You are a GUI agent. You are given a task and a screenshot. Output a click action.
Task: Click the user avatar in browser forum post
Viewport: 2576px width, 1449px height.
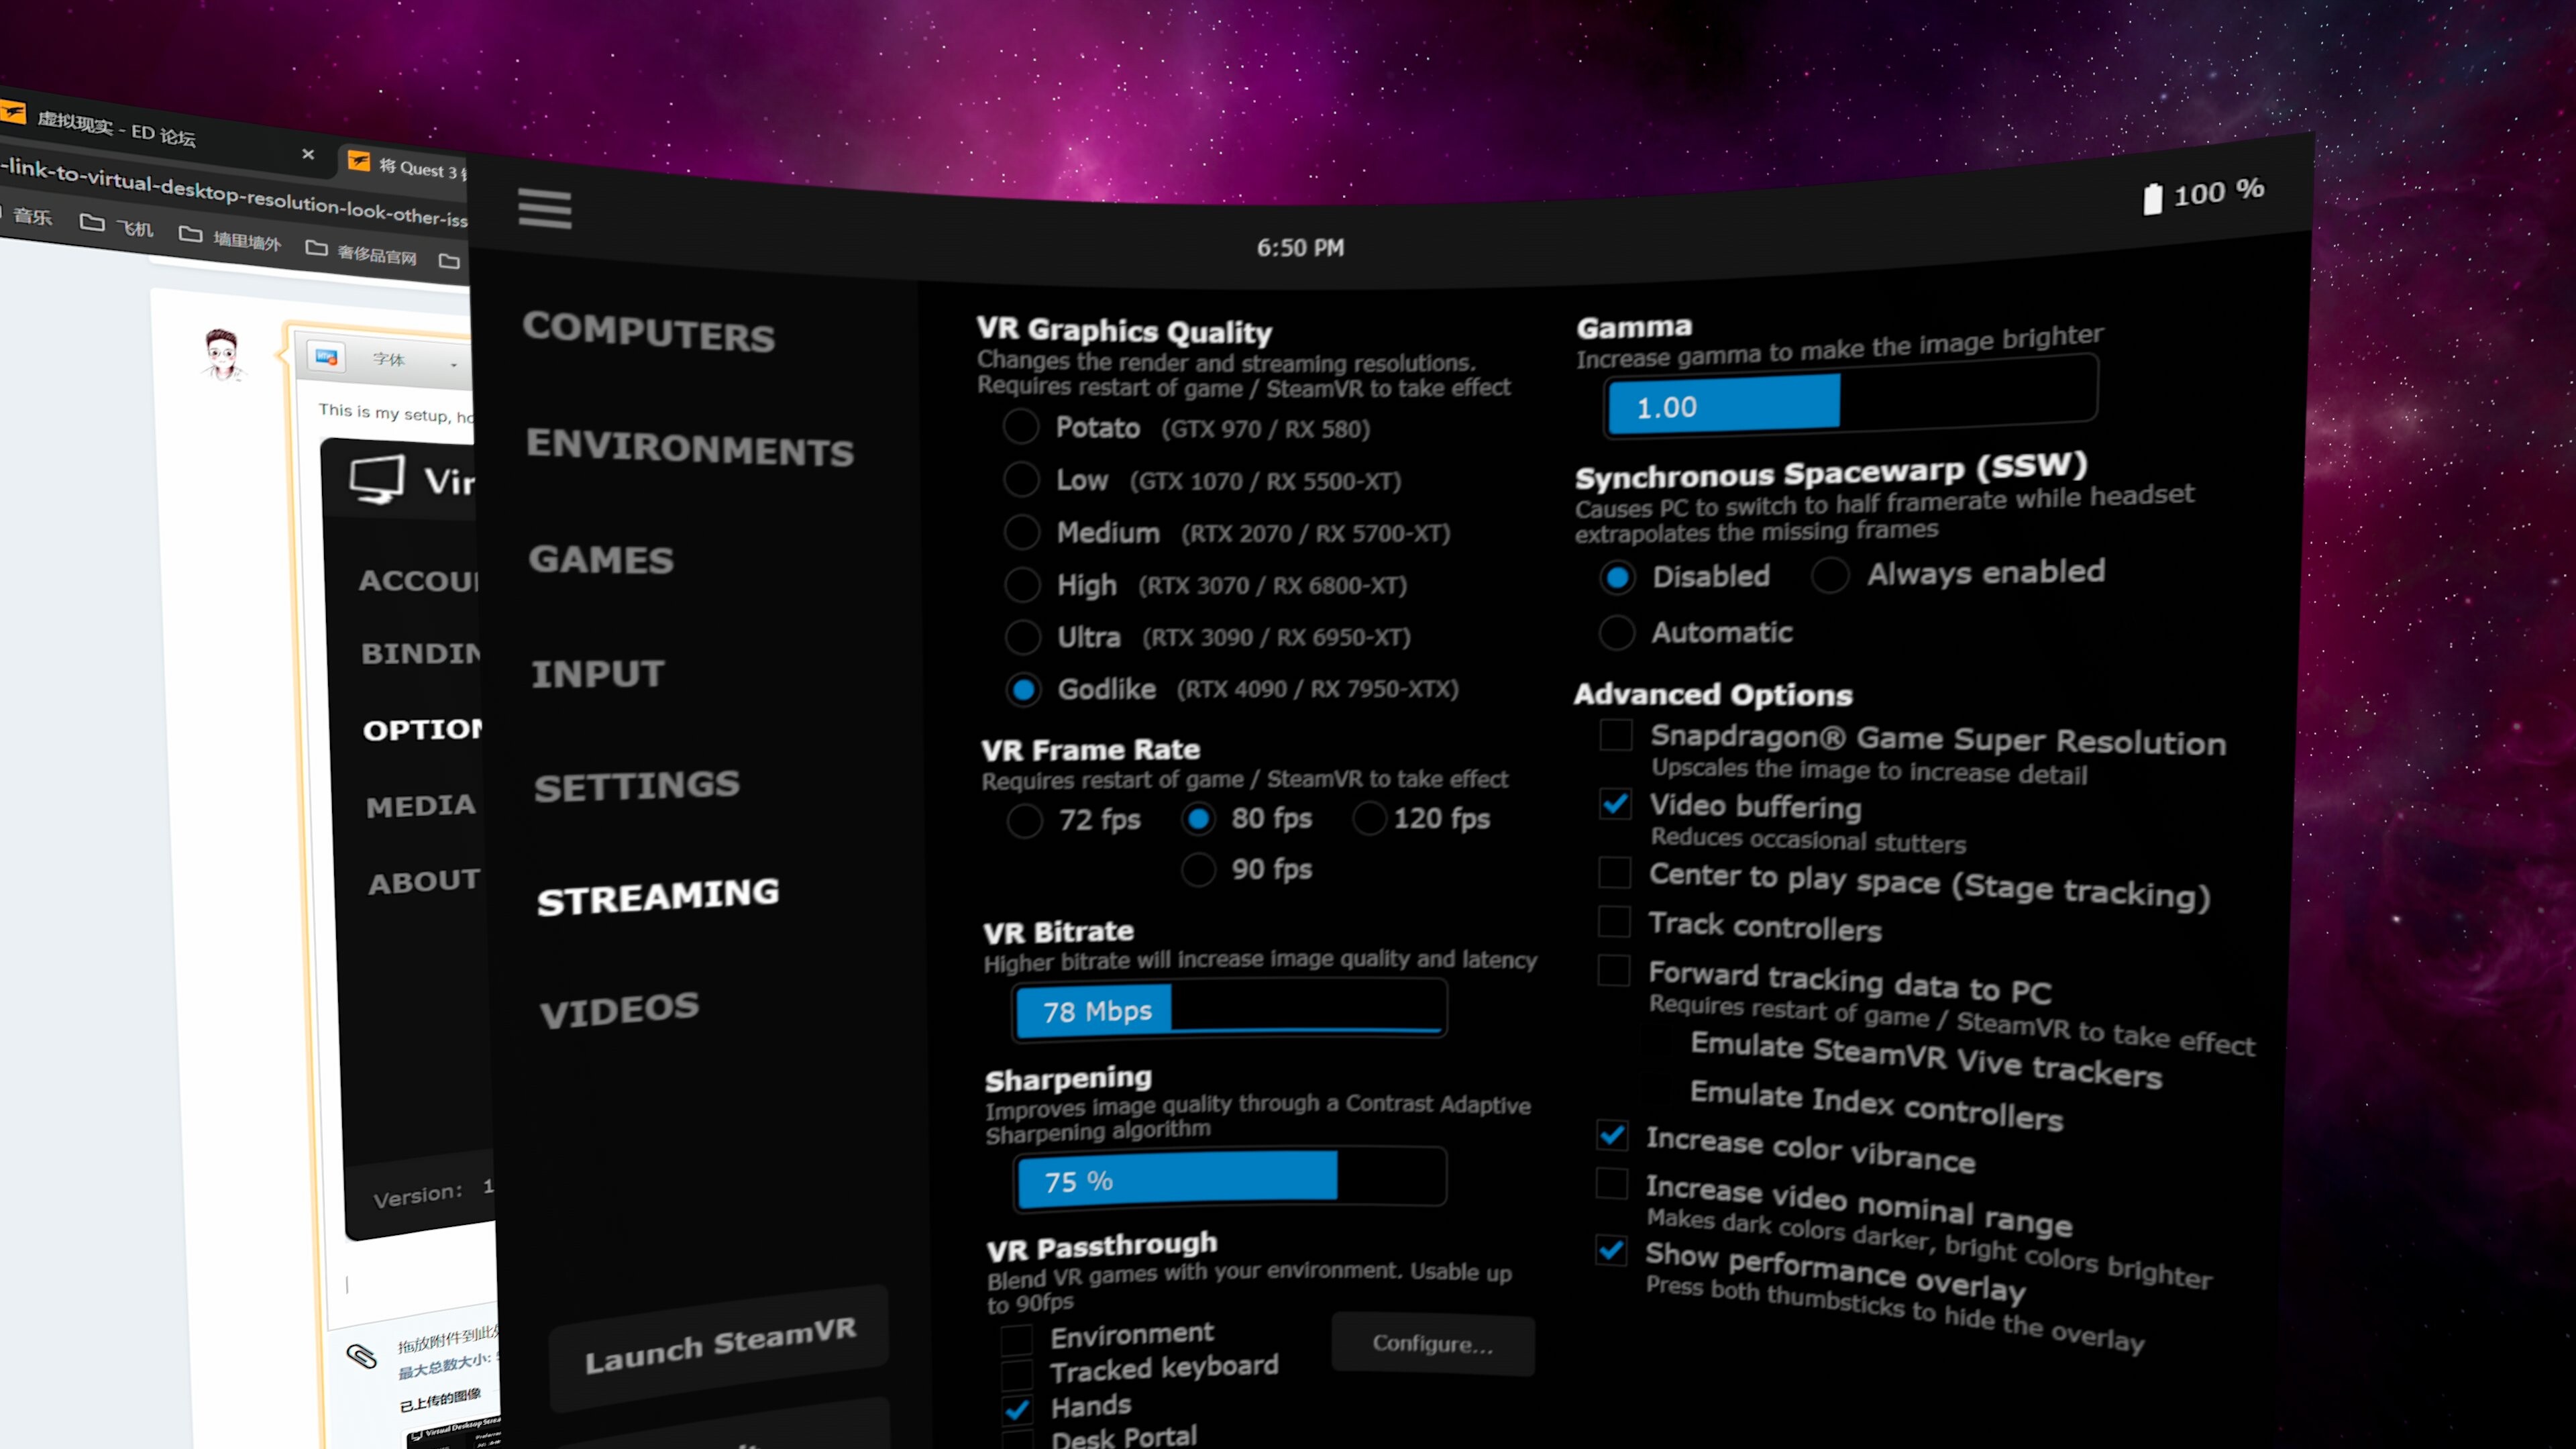(222, 355)
